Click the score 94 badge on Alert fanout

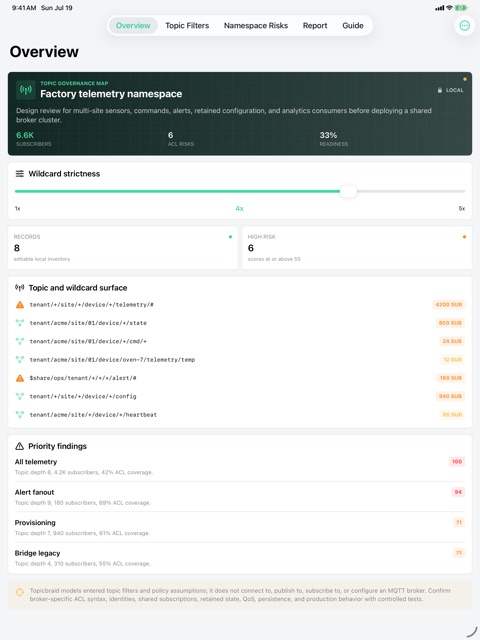tap(458, 492)
